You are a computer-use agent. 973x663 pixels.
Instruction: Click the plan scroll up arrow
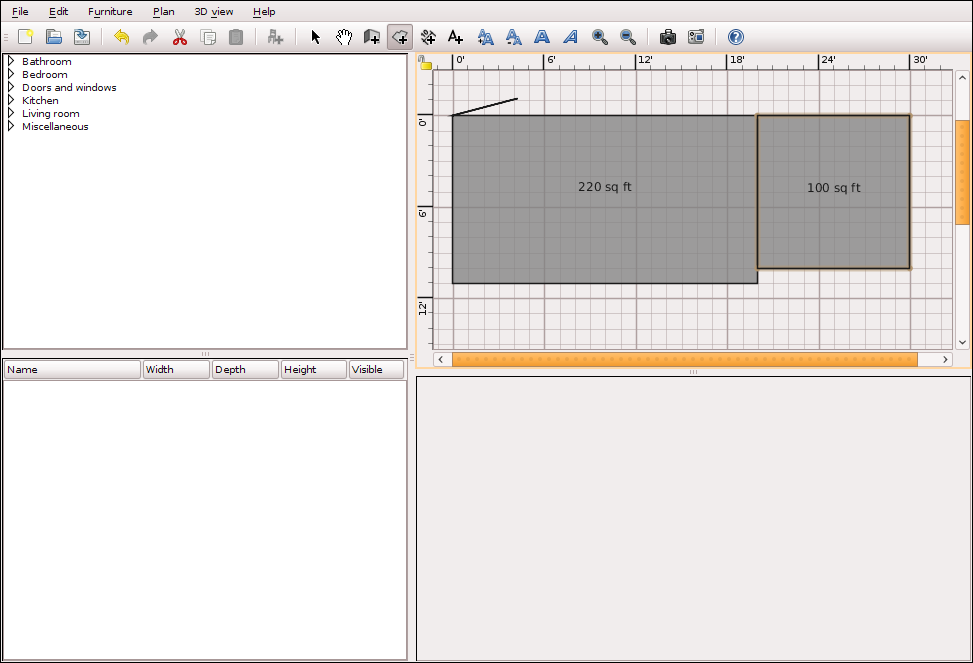pos(962,78)
